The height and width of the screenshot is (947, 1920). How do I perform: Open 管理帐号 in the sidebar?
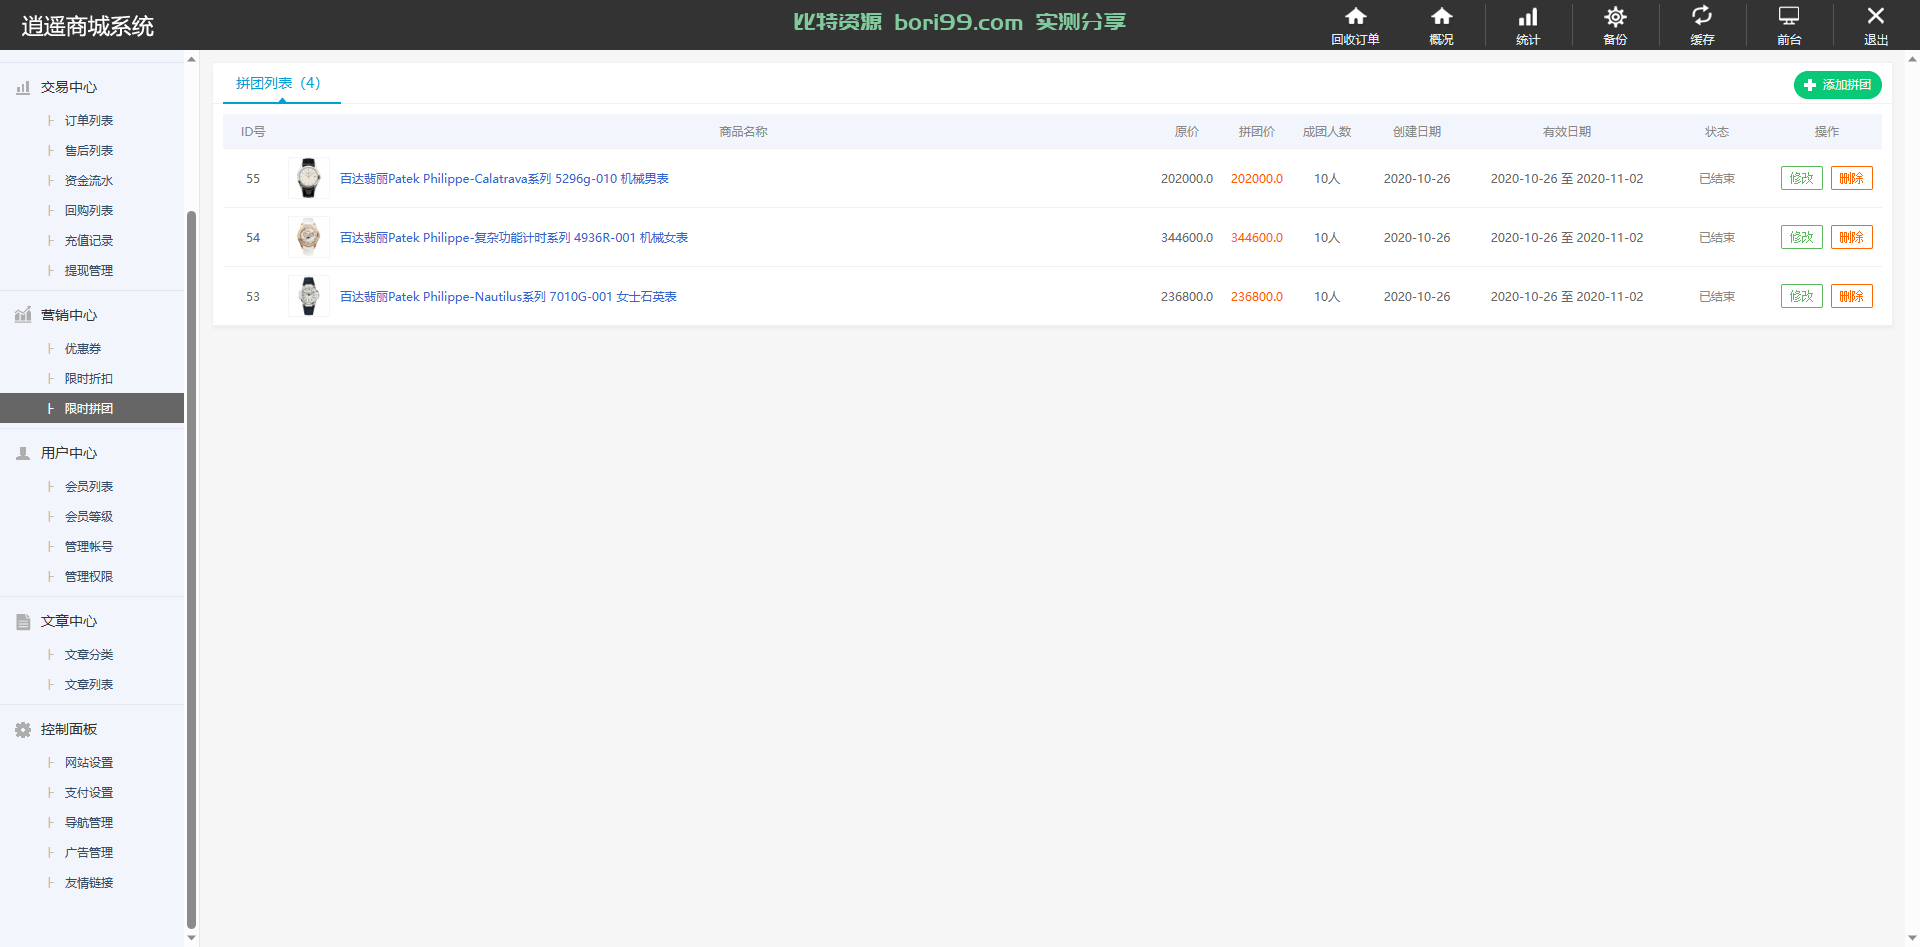(89, 547)
